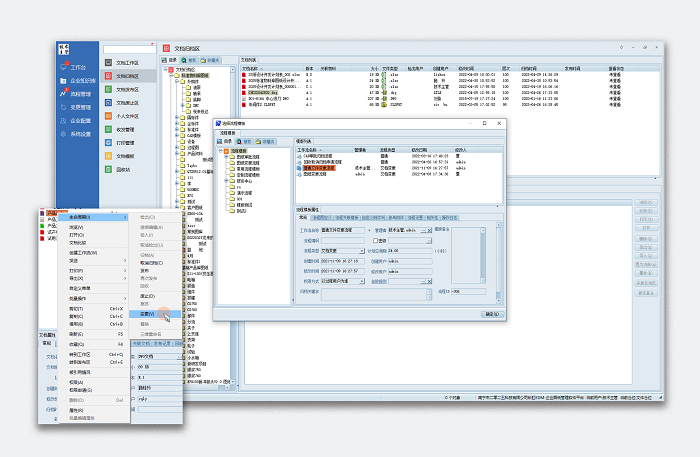Open 系统设置 in the blue sidebar
Image resolution: width=700 pixels, height=457 pixels.
tap(80, 134)
